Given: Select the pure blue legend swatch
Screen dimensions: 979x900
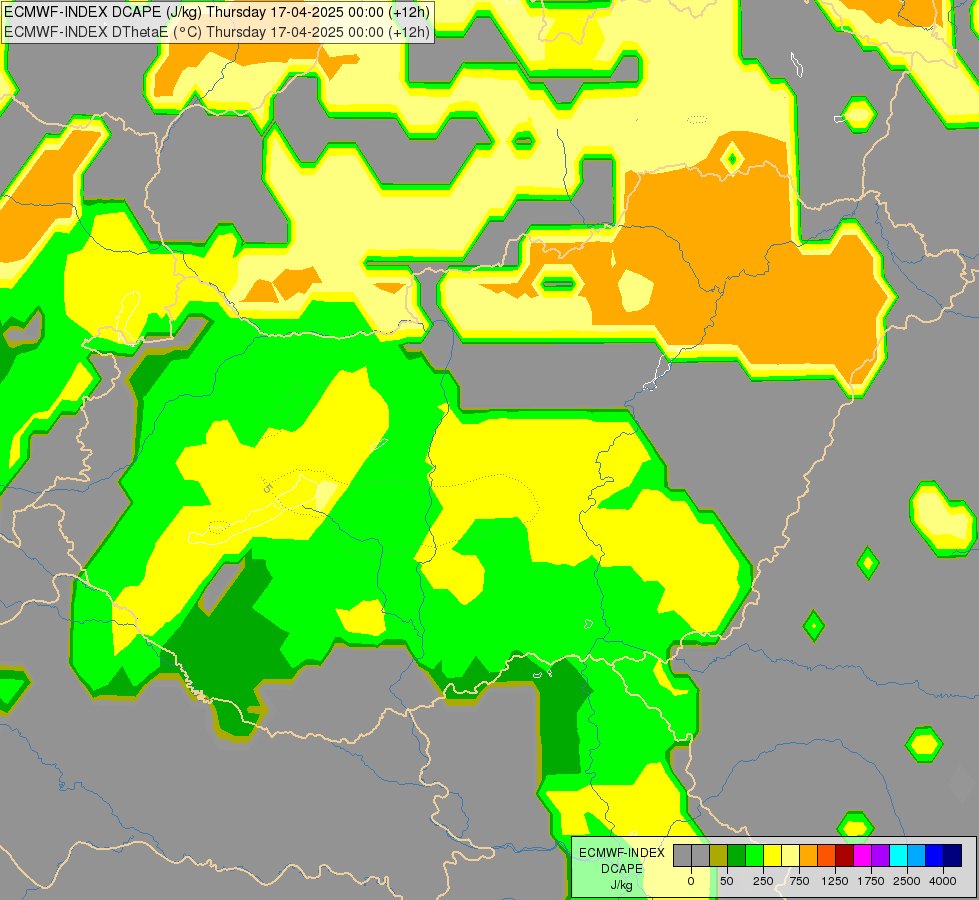Looking at the screenshot, I should tap(935, 855).
